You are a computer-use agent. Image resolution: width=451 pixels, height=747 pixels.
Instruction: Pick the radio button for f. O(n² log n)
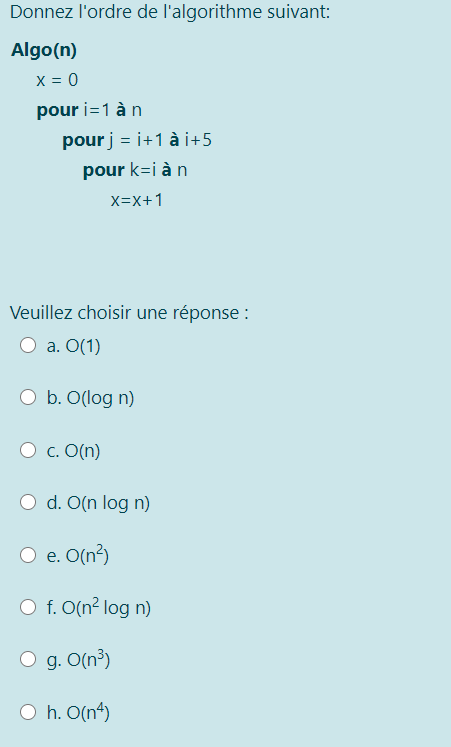click(x=28, y=607)
